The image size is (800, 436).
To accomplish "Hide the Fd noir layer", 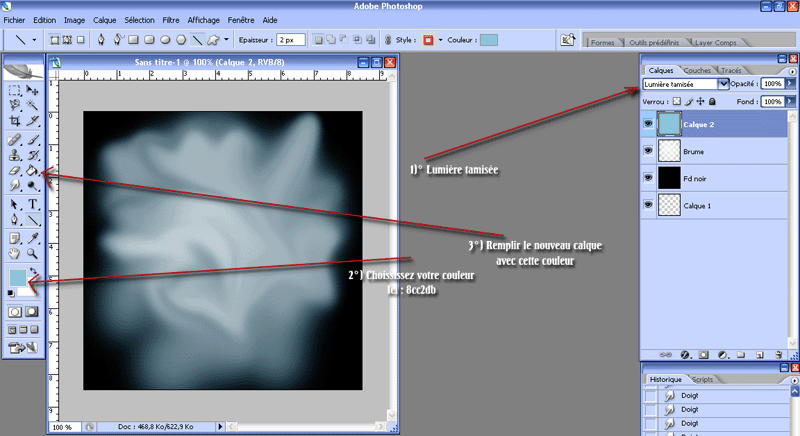I will [648, 177].
